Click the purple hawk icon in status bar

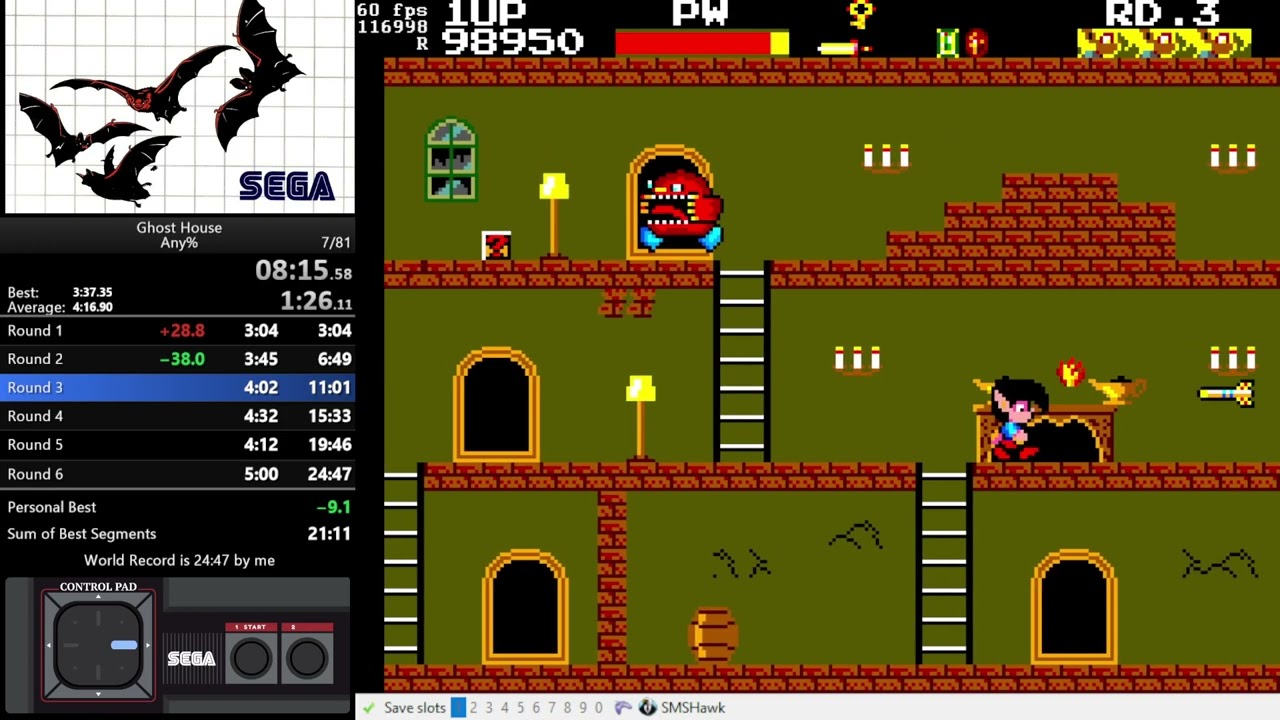click(624, 708)
